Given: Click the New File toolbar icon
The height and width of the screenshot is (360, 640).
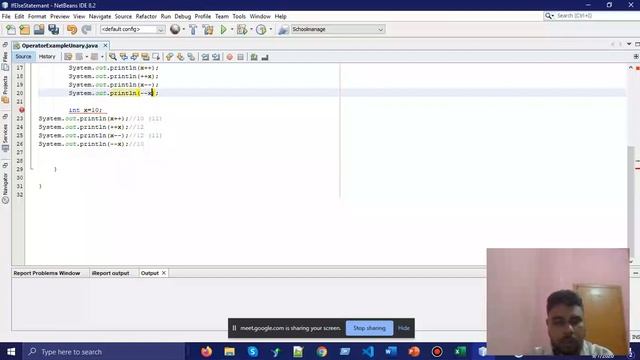Looking at the screenshot, I should pos(11,29).
